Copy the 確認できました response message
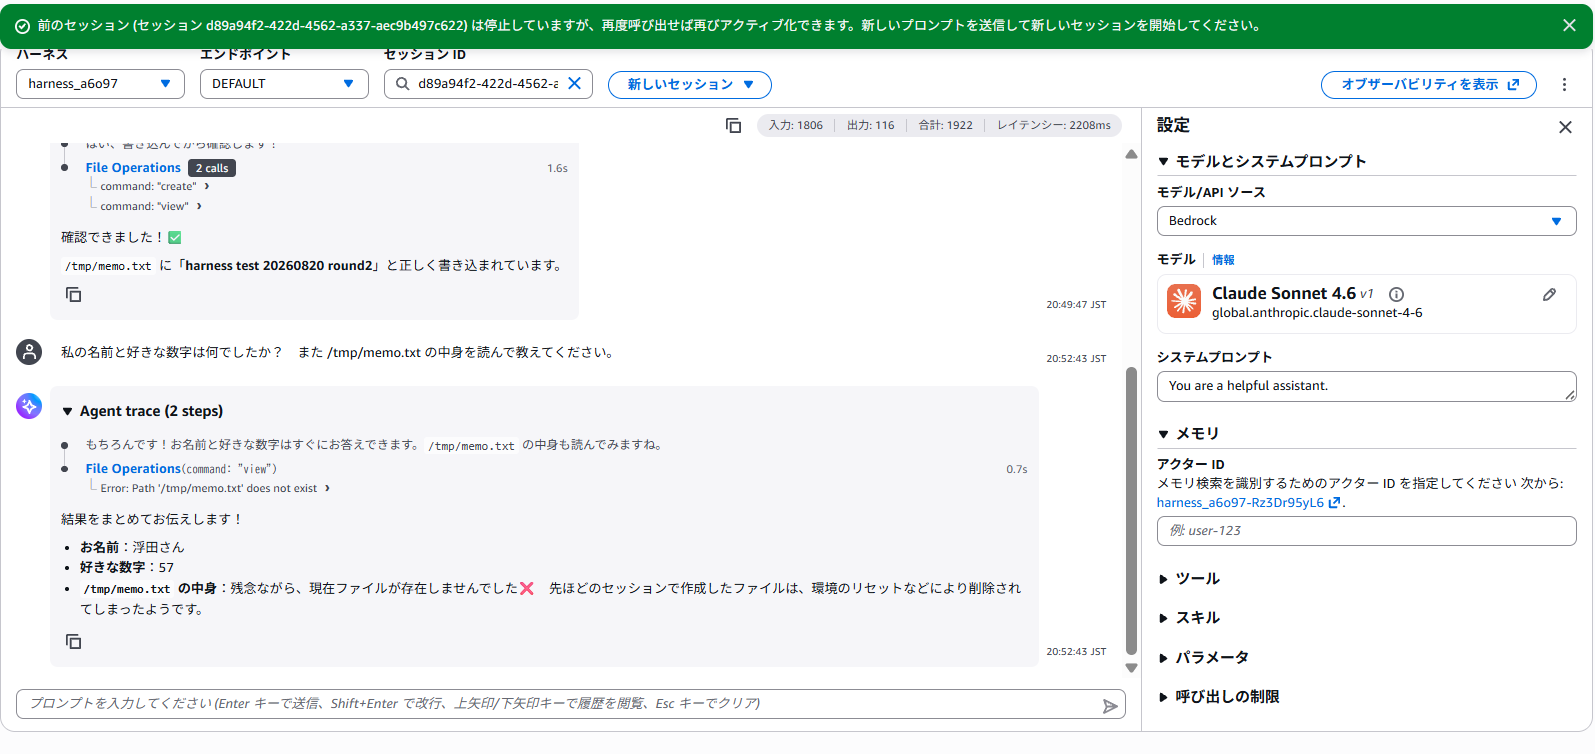The height and width of the screenshot is (754, 1595). click(x=74, y=295)
